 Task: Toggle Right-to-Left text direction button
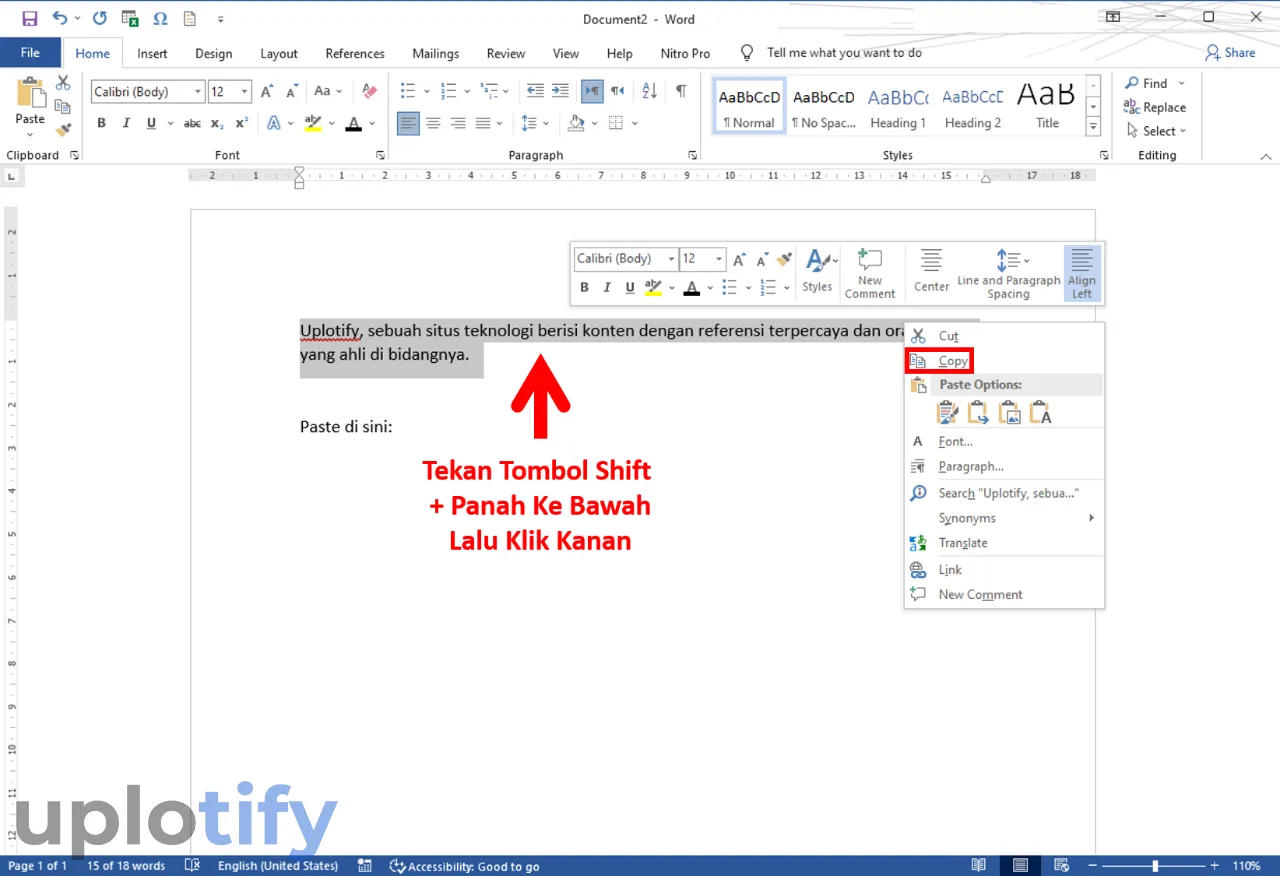(617, 91)
